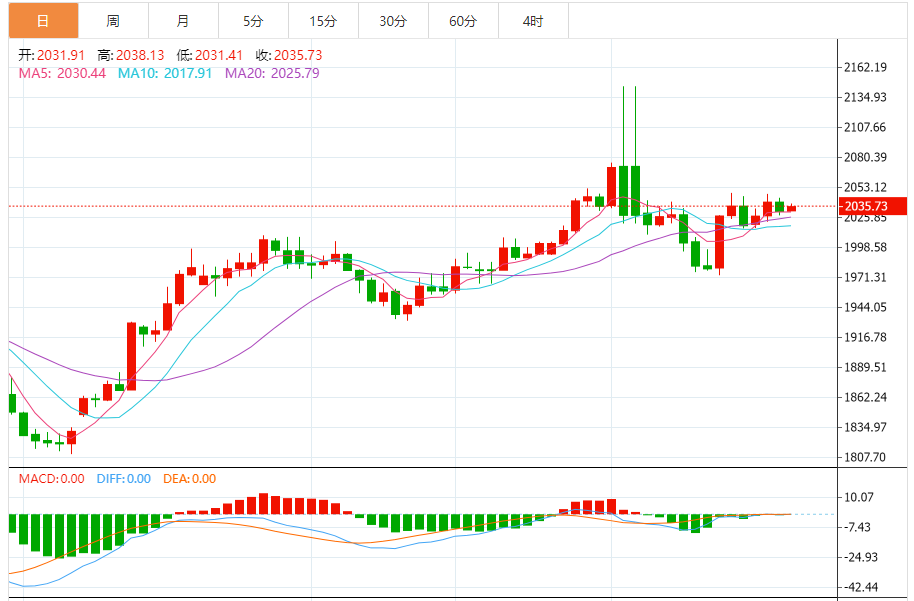
Task: Click the 低: 2031.41 low value
Action: [x=210, y=55]
